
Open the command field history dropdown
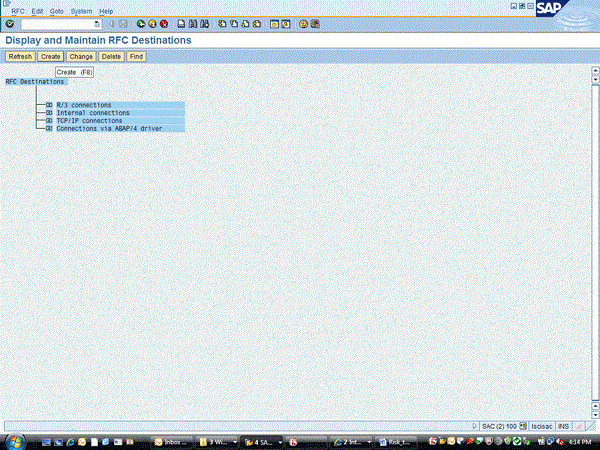coord(97,23)
